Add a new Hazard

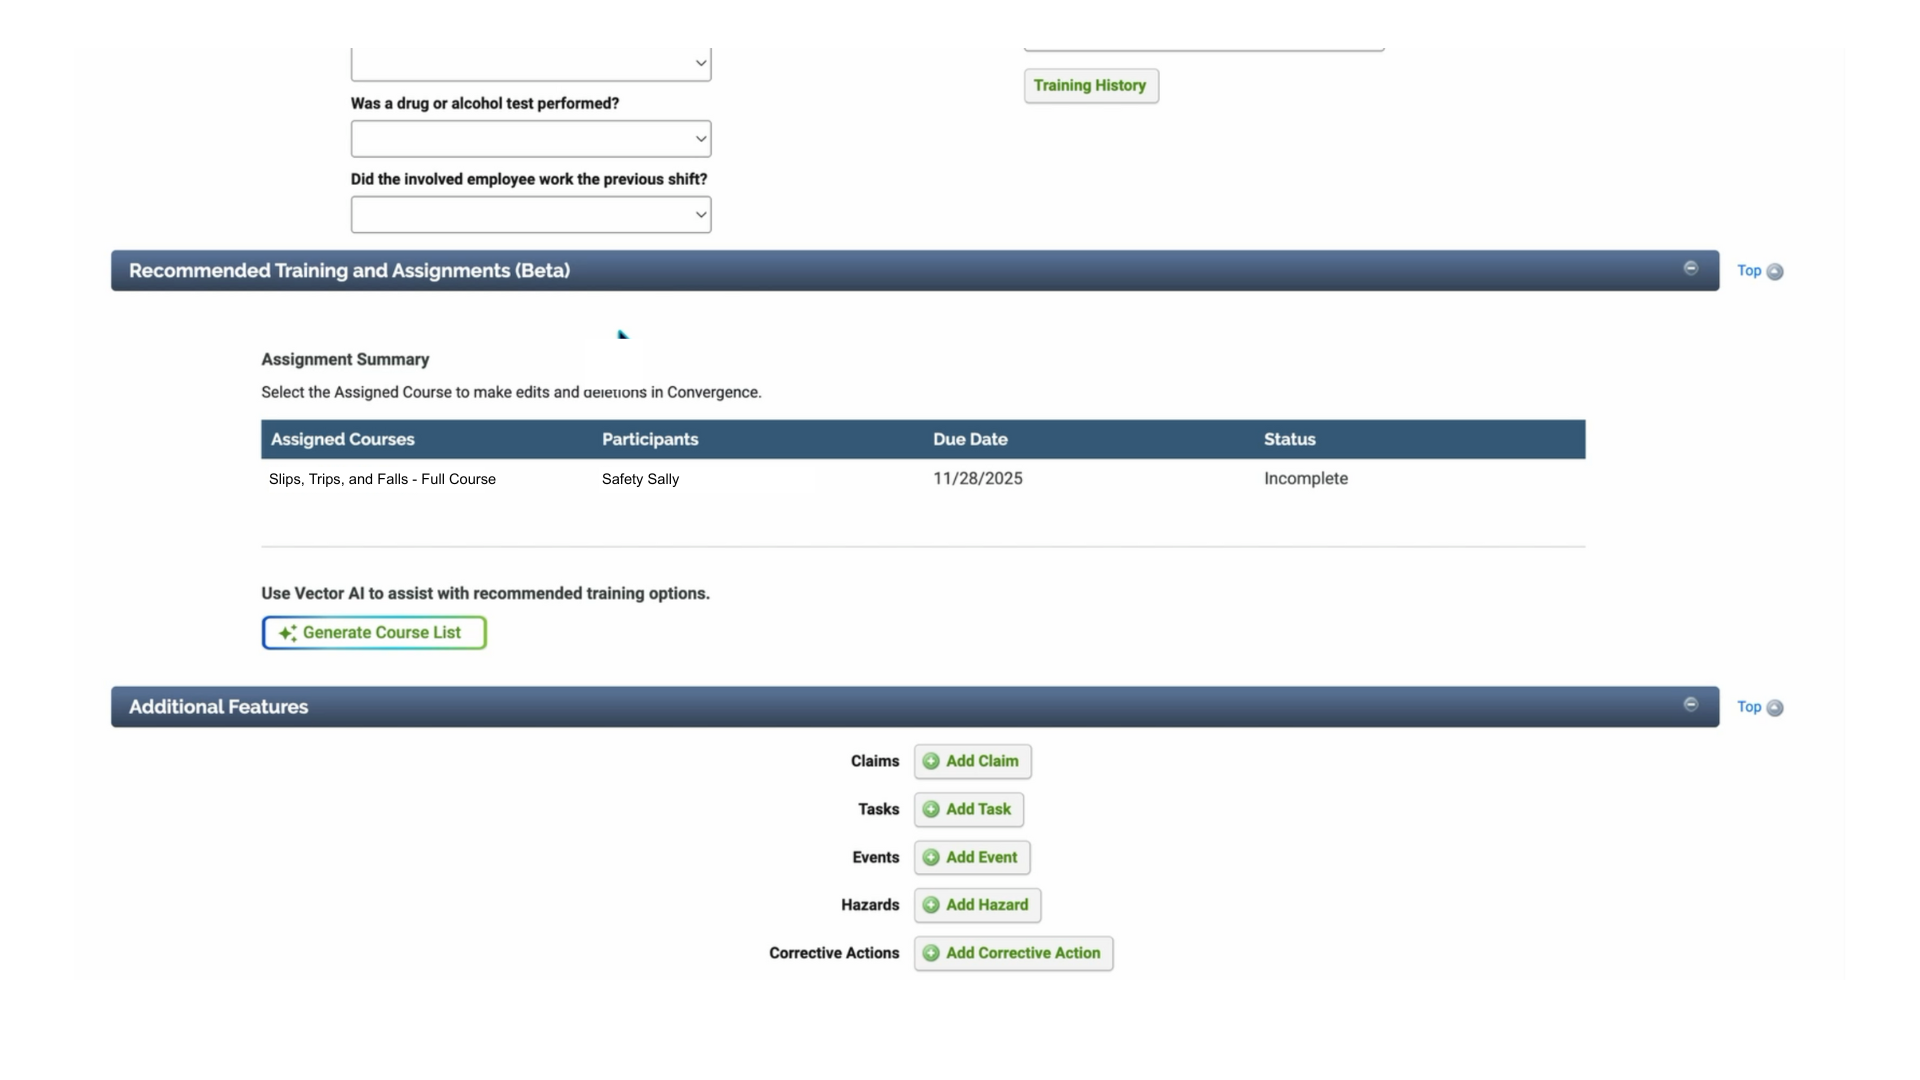click(977, 905)
